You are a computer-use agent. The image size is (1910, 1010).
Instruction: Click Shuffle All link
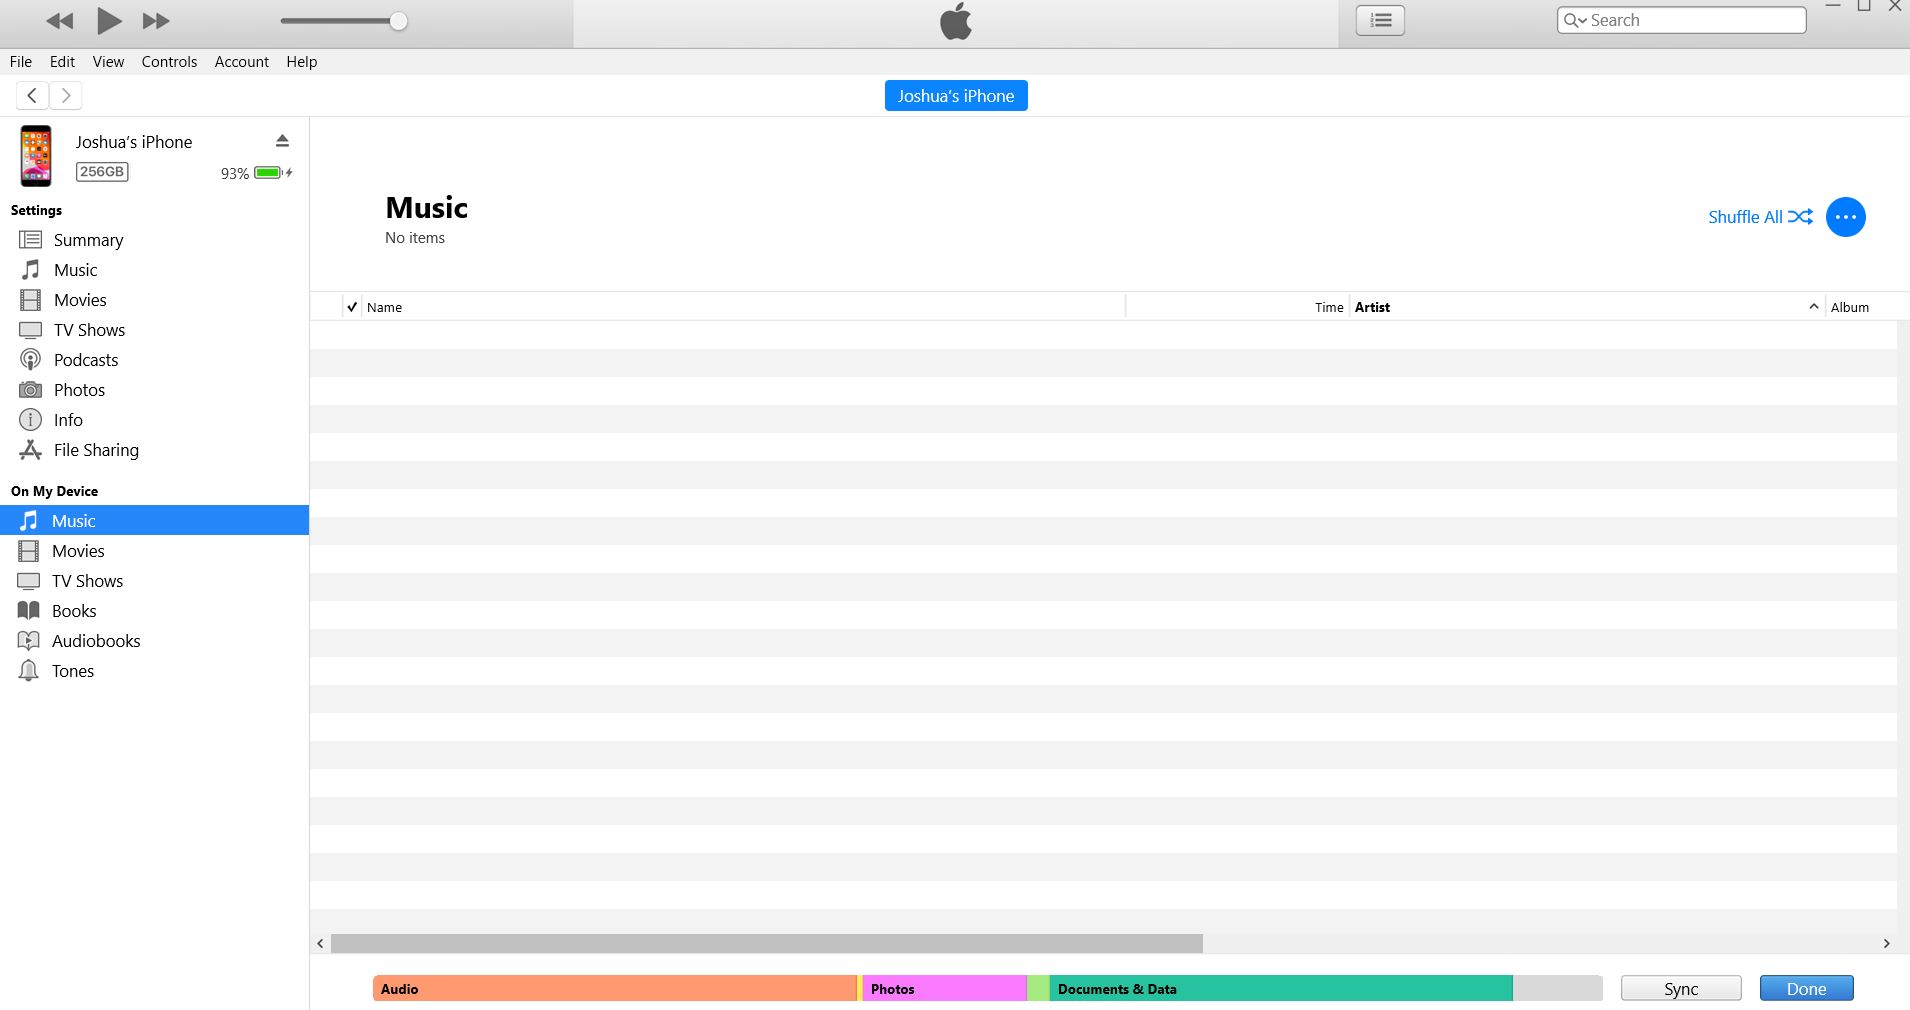1760,217
